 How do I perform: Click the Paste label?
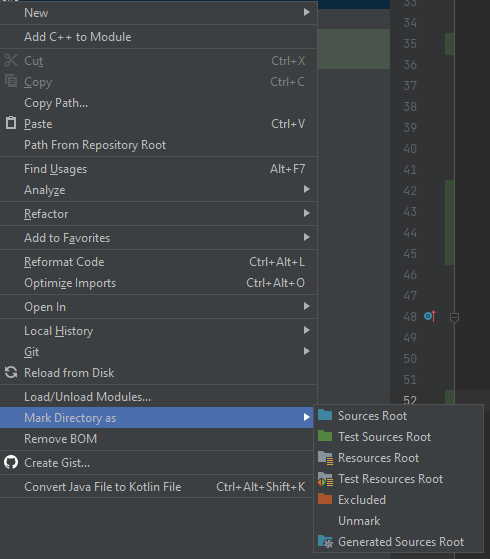[x=38, y=124]
